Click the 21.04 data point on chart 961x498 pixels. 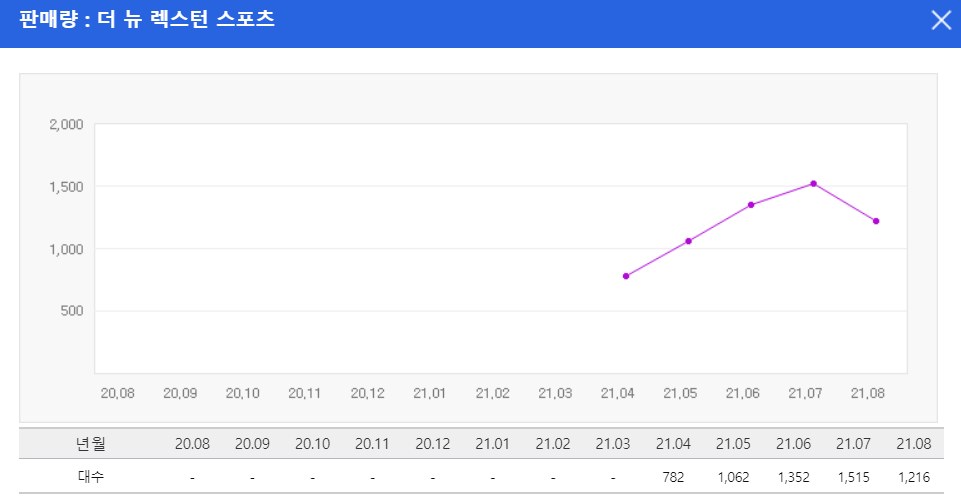[626, 276]
